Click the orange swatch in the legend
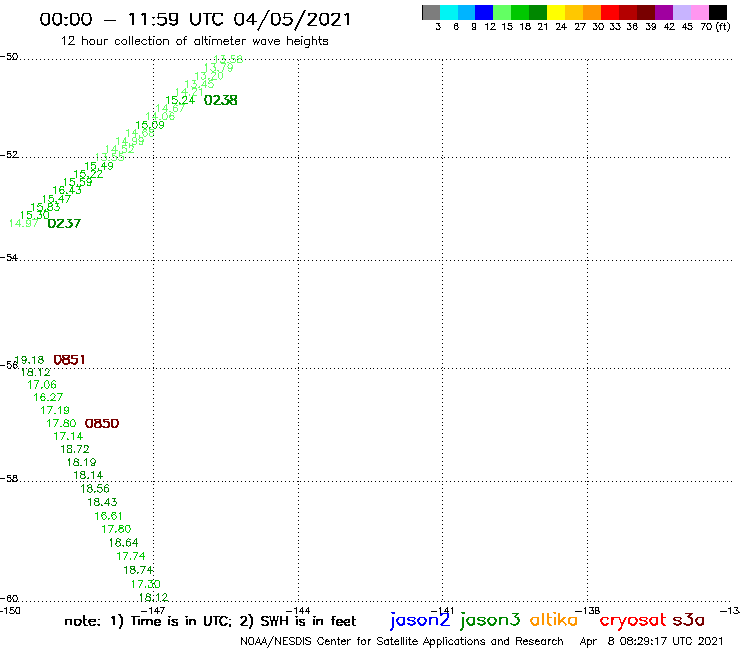 point(592,12)
